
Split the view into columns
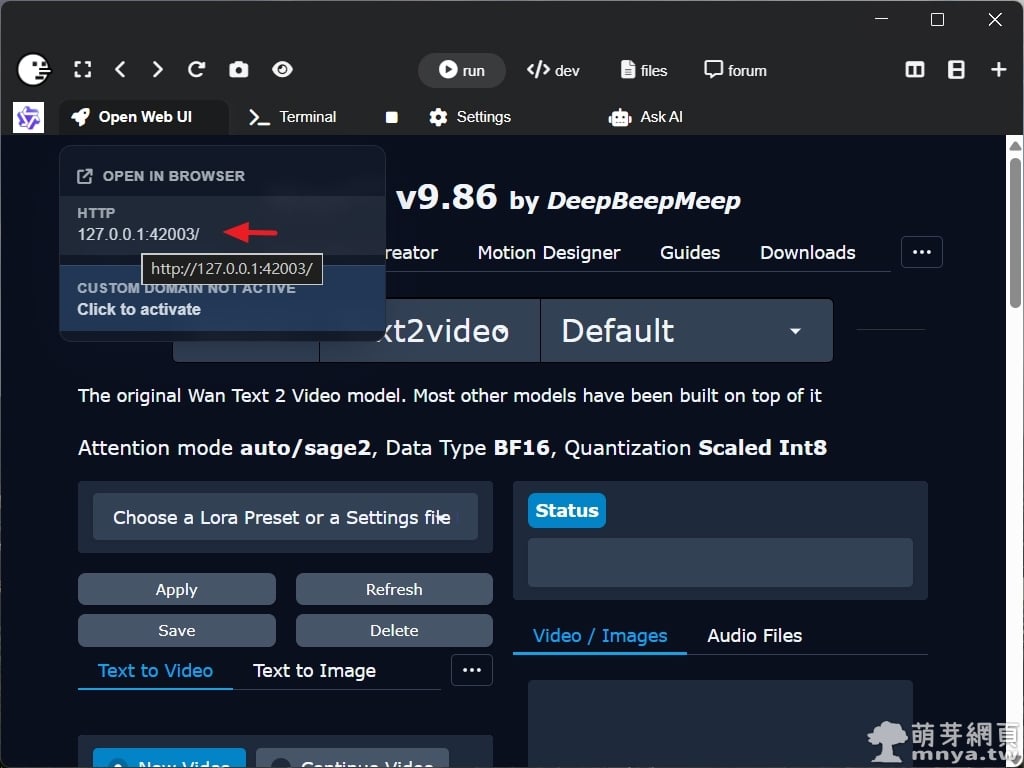[914, 69]
